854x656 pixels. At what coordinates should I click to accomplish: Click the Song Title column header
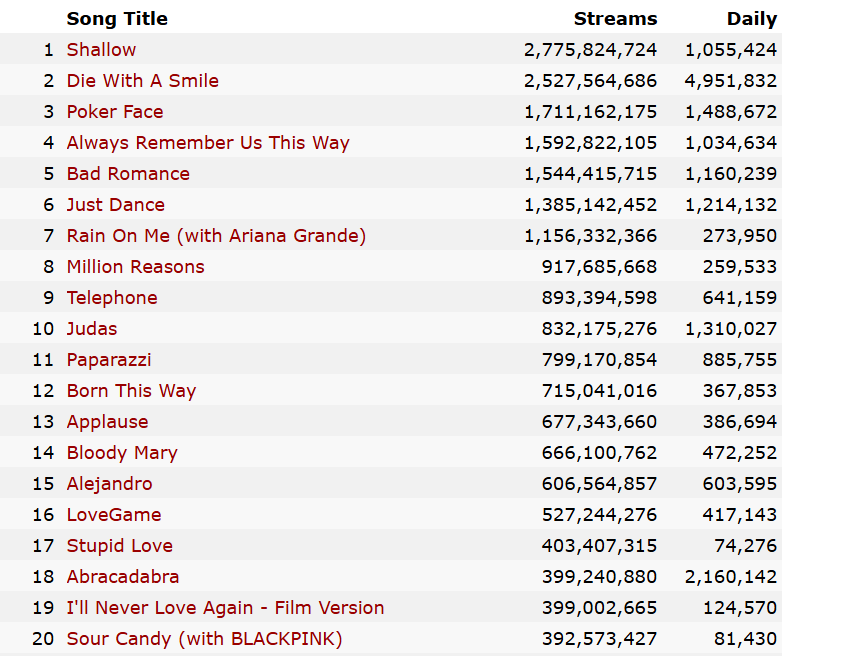pyautogui.click(x=117, y=19)
